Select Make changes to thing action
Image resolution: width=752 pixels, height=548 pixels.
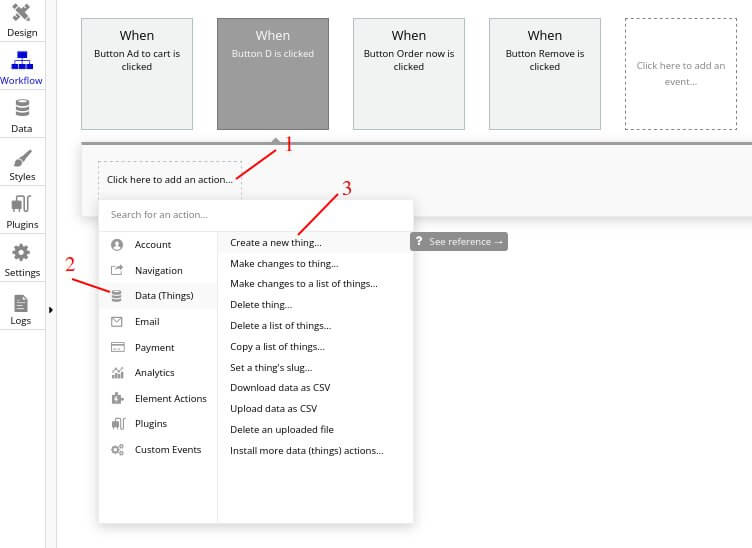(x=284, y=263)
